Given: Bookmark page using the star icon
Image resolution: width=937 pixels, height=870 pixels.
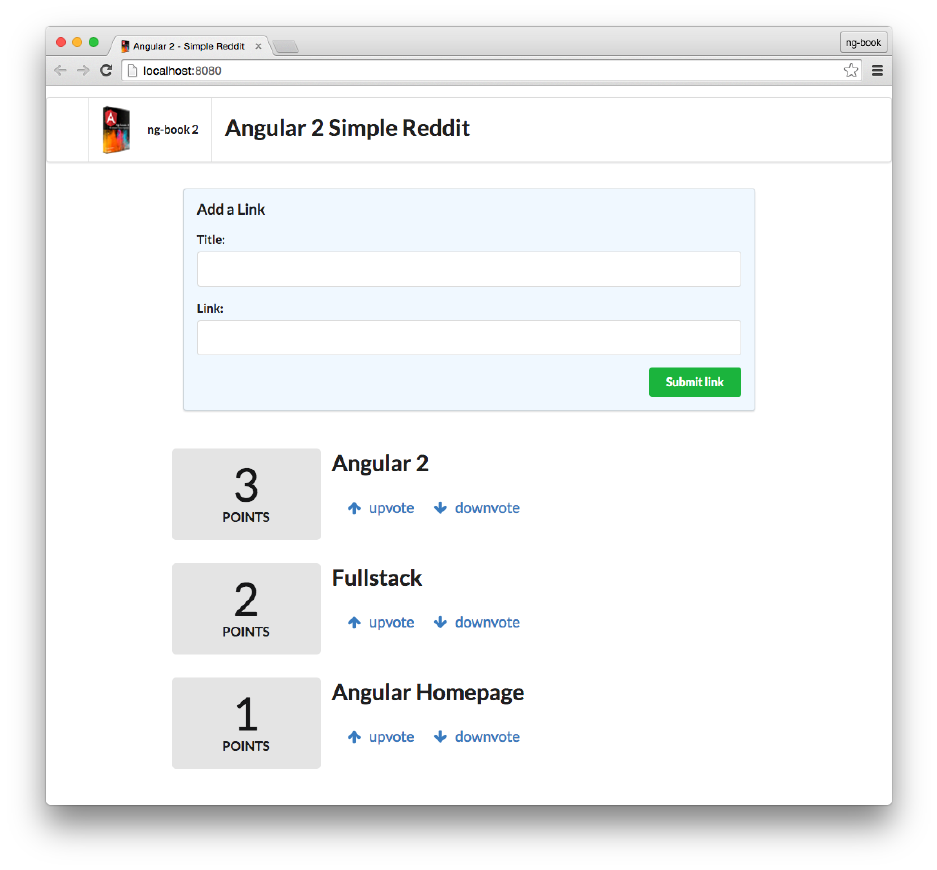Looking at the screenshot, I should click(851, 71).
